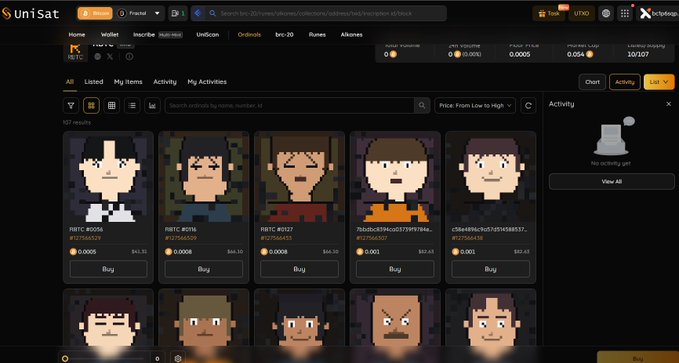Expand the Price: From Low to High dropdown

point(475,106)
